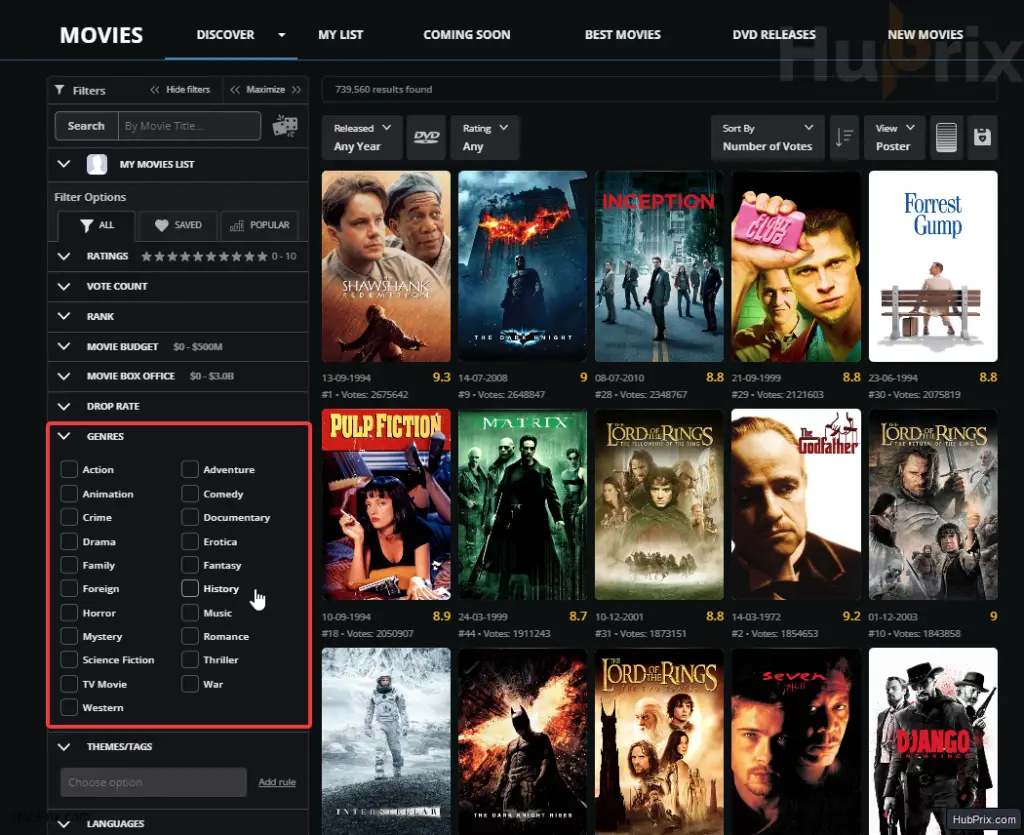Click the Choose option tags field

(x=153, y=782)
